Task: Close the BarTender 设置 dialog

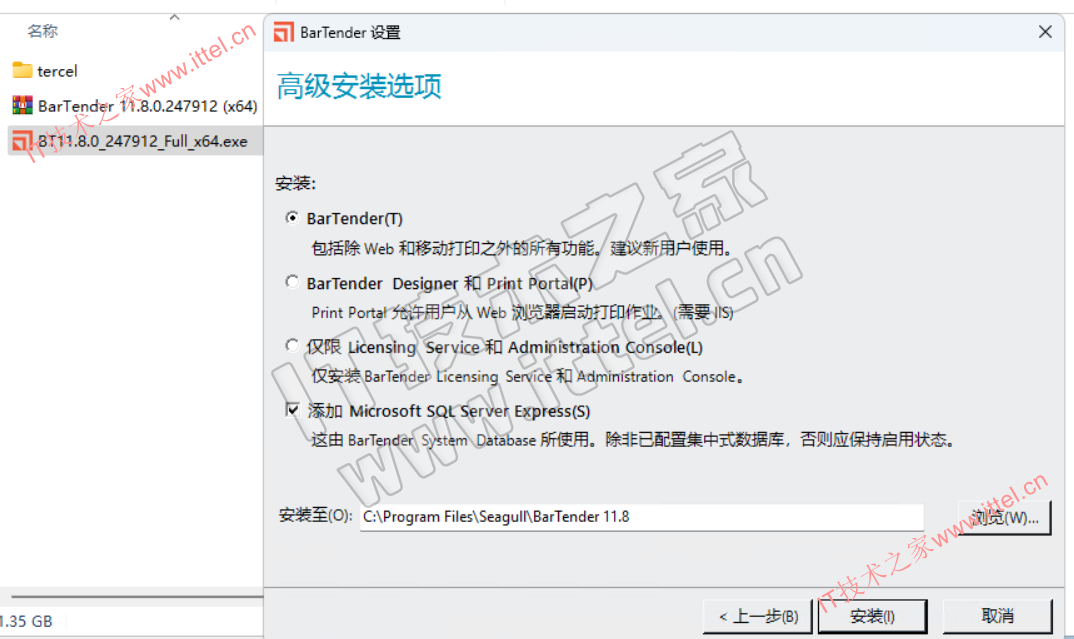Action: coord(1045,32)
